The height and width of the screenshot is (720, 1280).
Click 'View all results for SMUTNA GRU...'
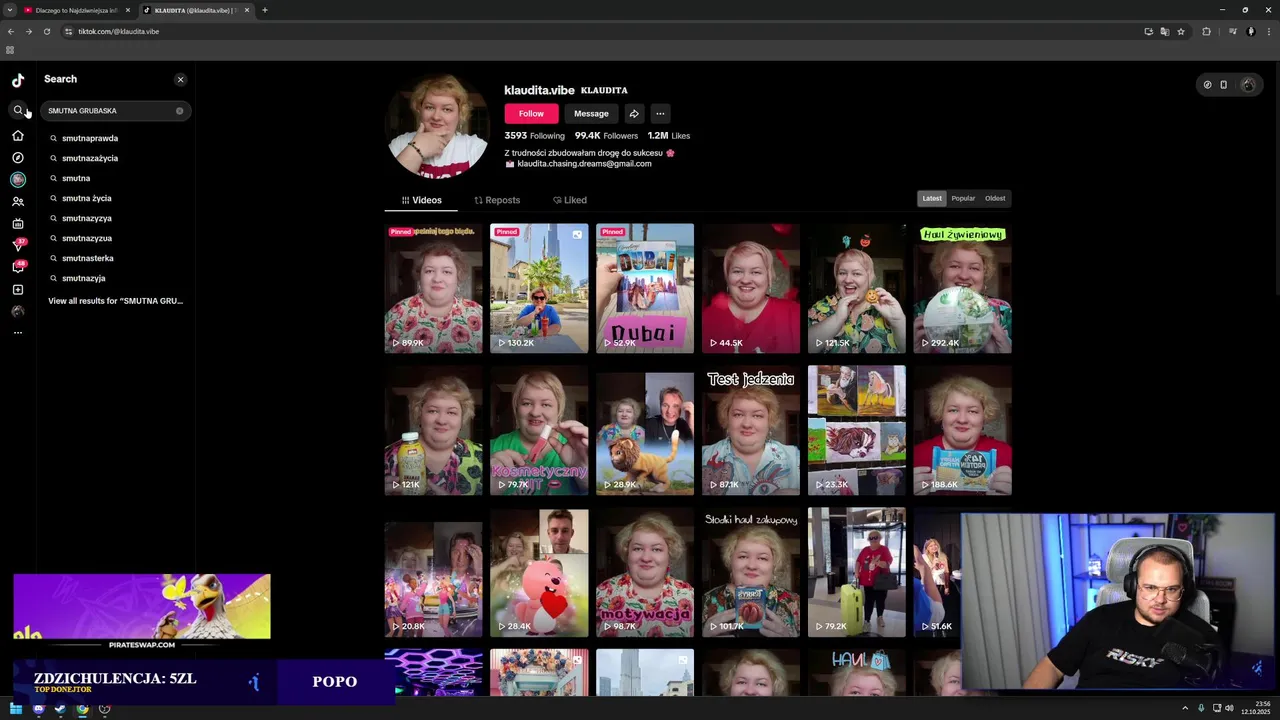tap(115, 301)
